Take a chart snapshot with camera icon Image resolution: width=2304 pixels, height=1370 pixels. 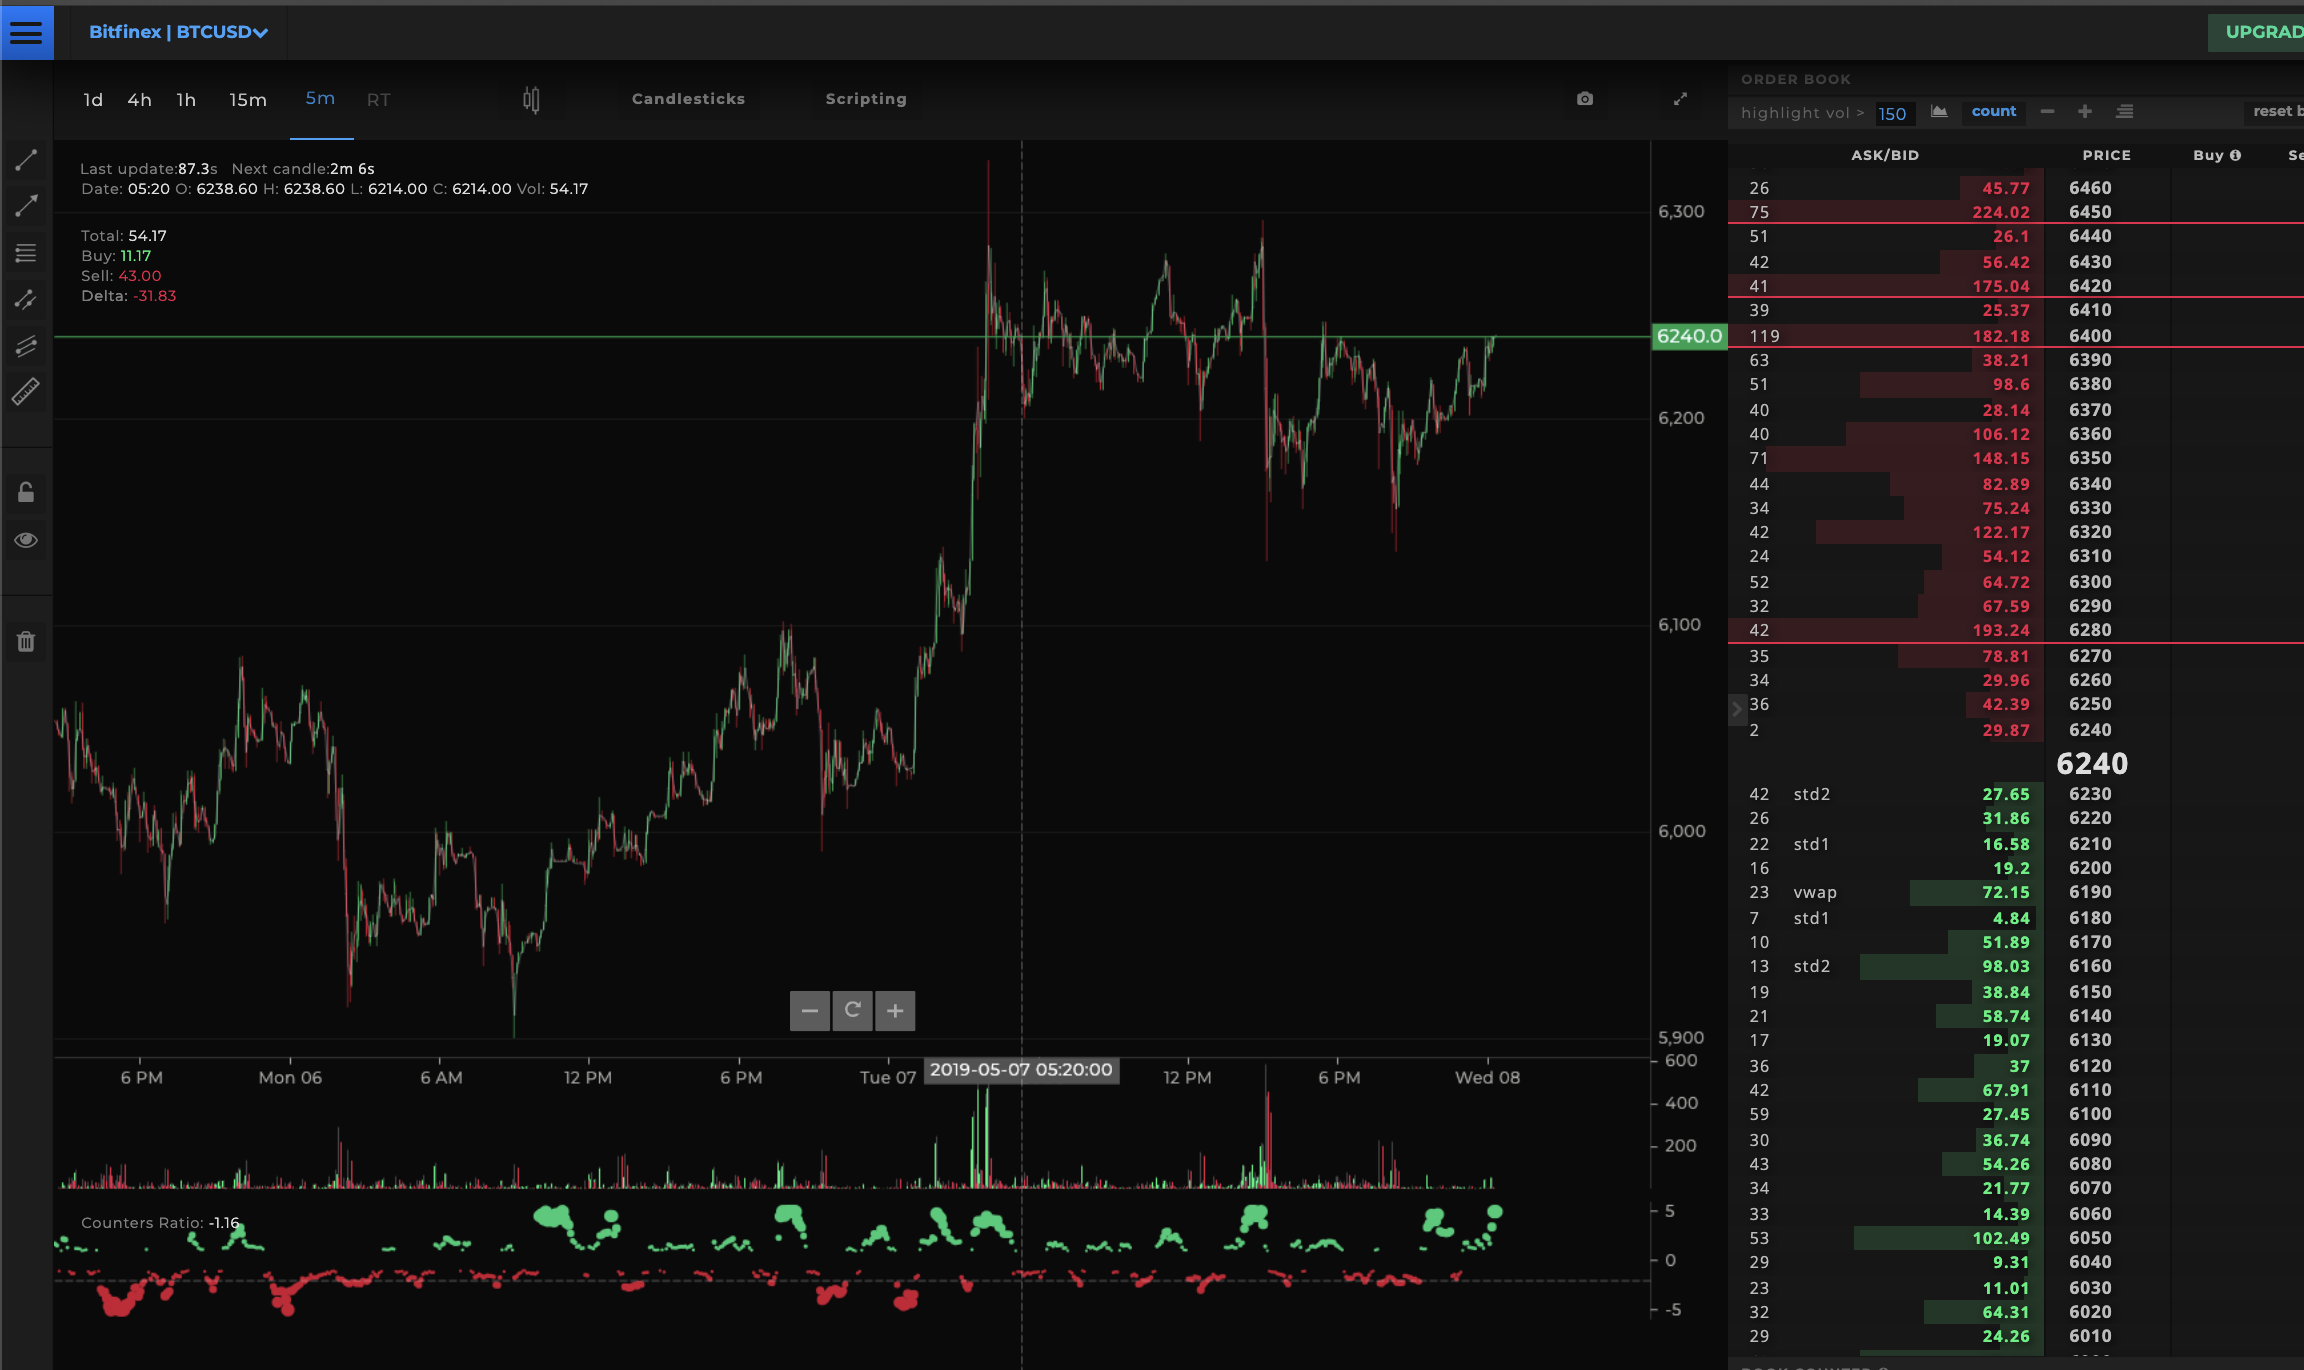pyautogui.click(x=1585, y=99)
